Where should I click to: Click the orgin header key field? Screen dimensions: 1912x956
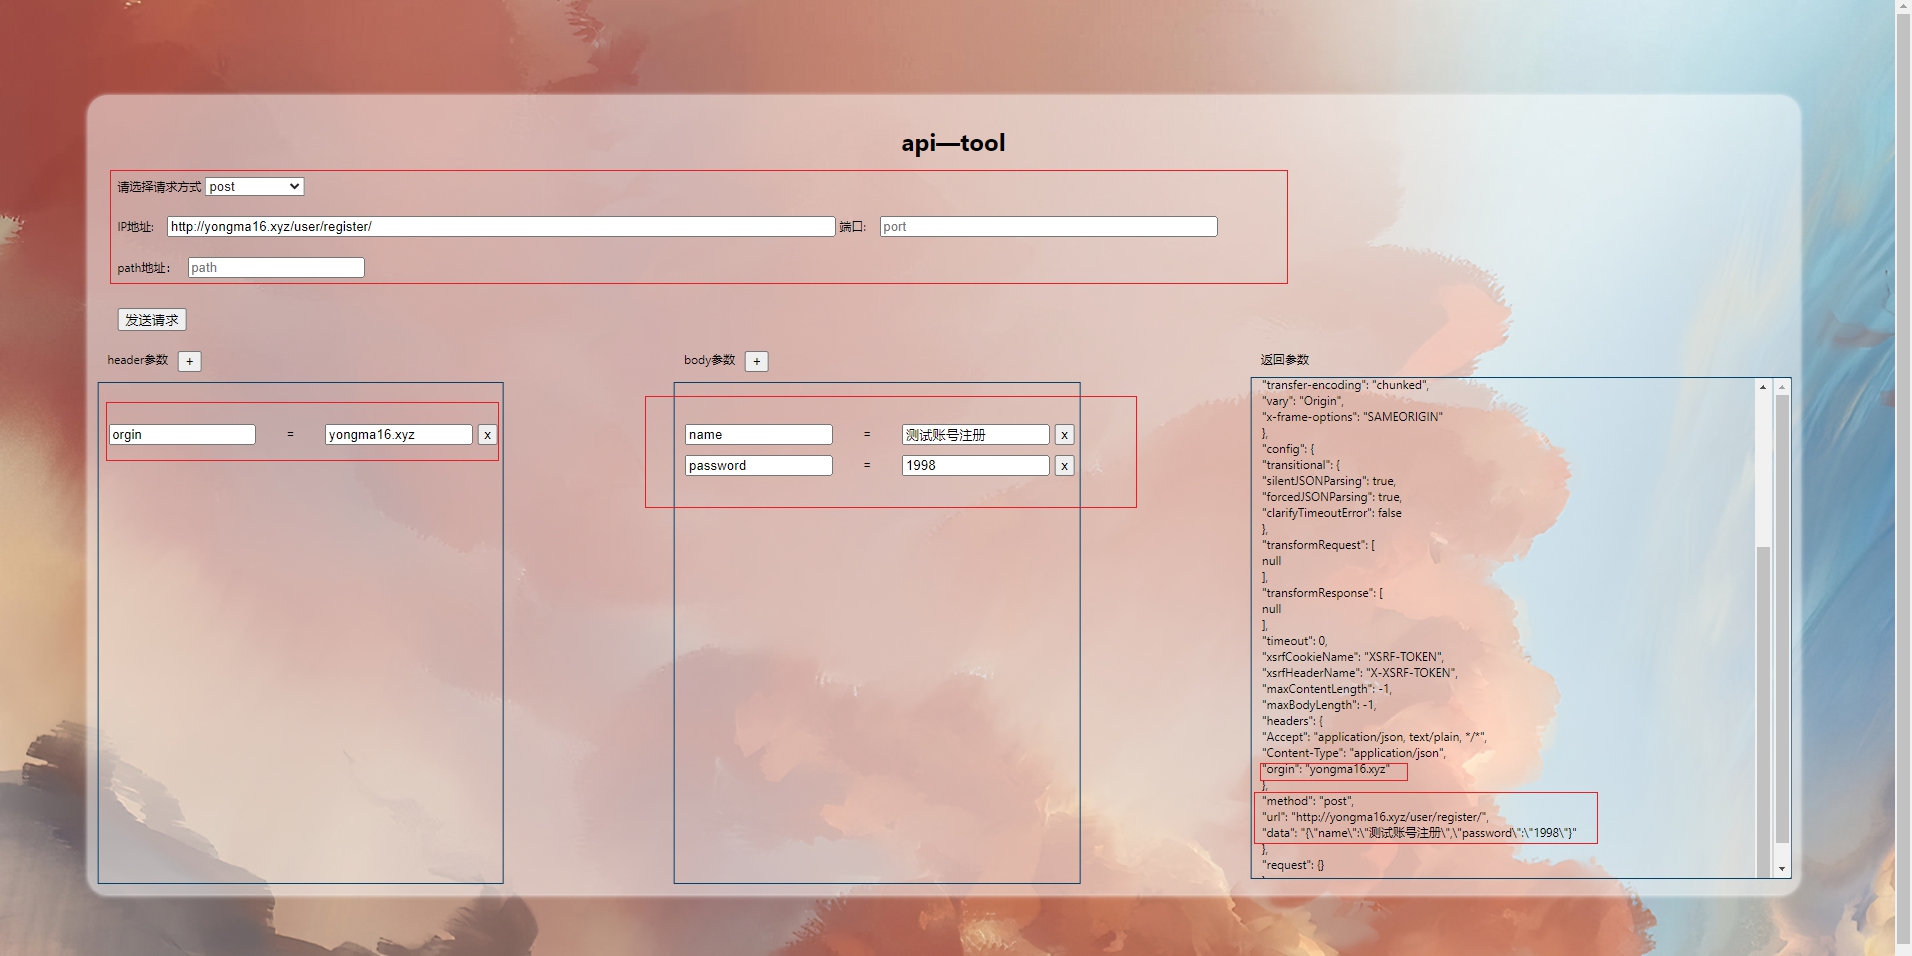pyautogui.click(x=182, y=435)
